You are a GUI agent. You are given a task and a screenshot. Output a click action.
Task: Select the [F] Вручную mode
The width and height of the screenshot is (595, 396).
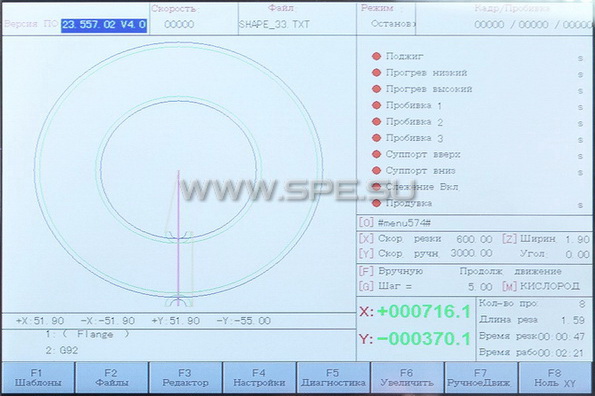coord(390,272)
